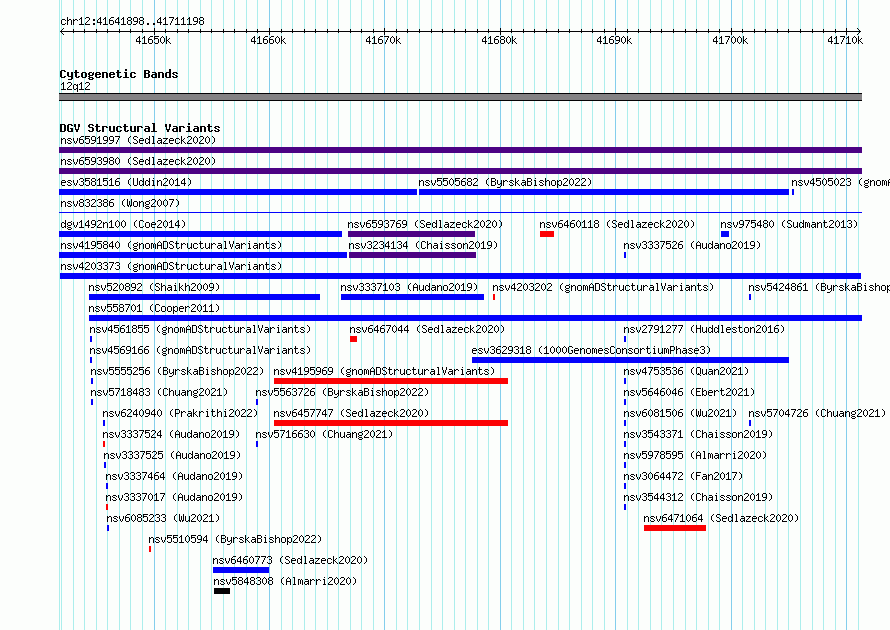Open nsv3337524 (Audano2019) label
Screen dimensions: 890x630
tap(171, 434)
